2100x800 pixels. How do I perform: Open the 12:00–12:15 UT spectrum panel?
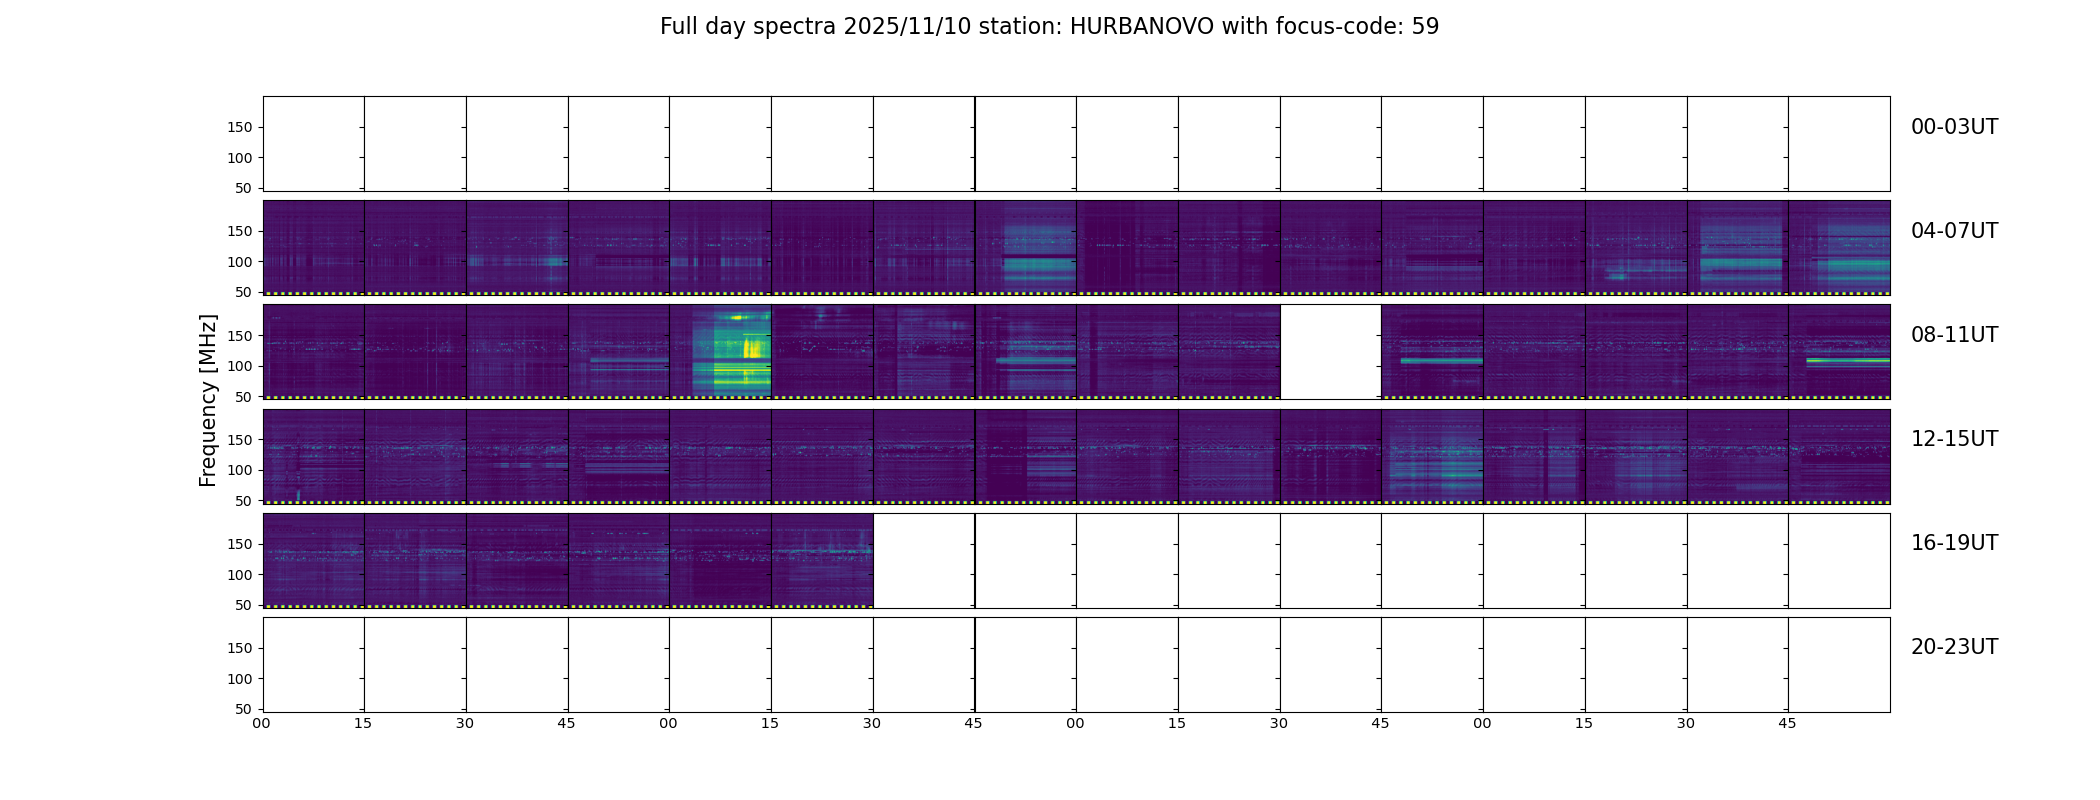tap(314, 456)
